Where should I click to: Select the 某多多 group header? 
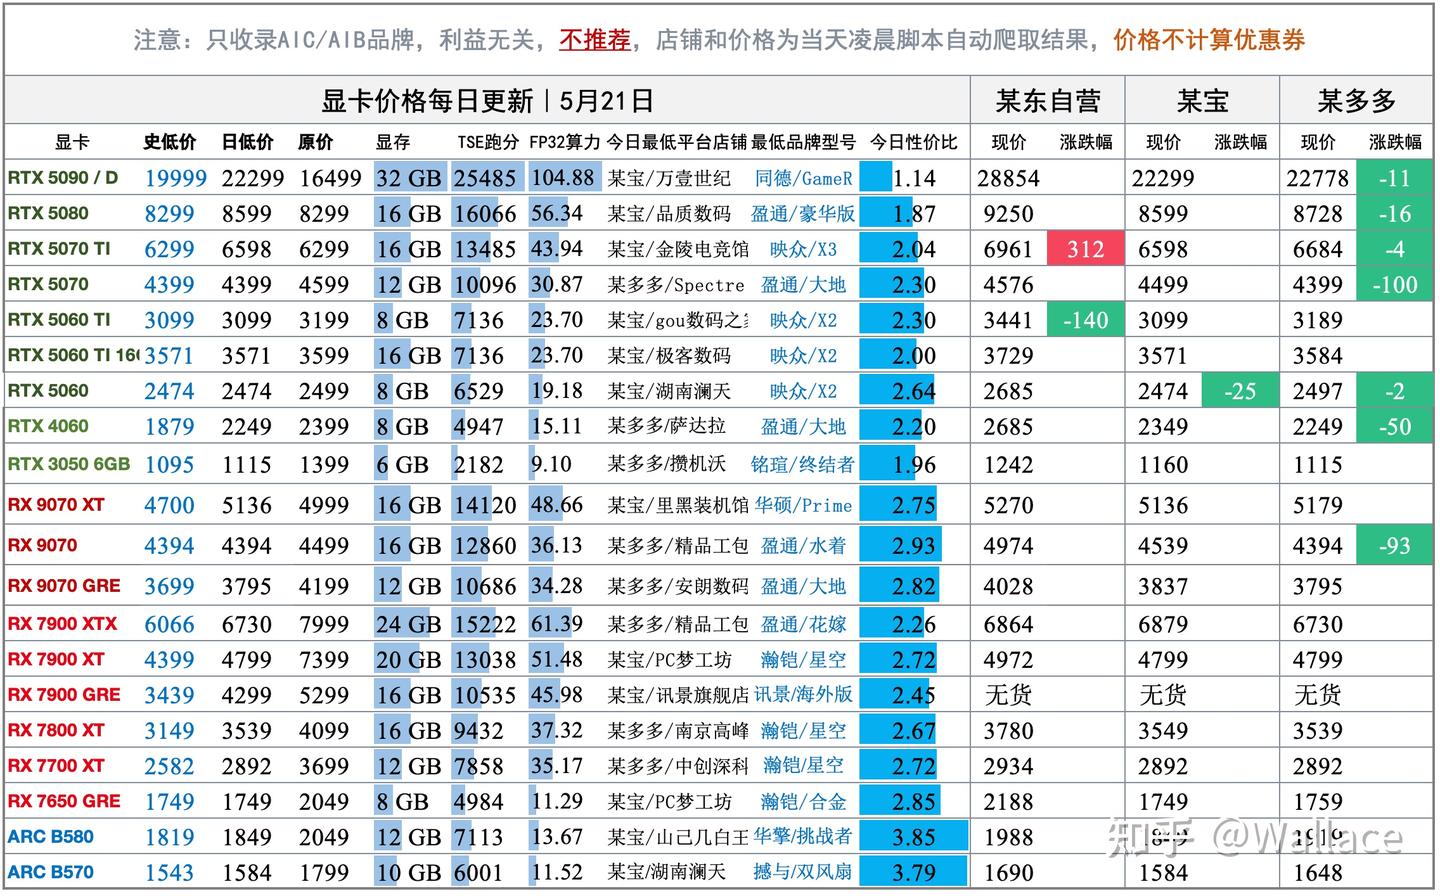coord(1356,100)
